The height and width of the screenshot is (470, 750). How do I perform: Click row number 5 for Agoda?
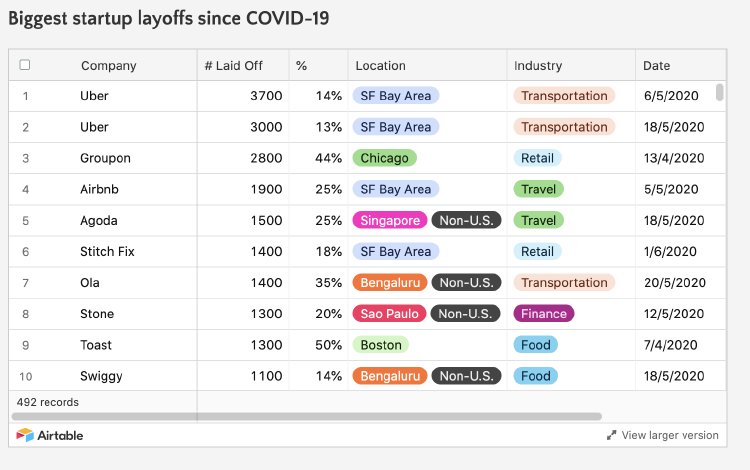point(25,220)
